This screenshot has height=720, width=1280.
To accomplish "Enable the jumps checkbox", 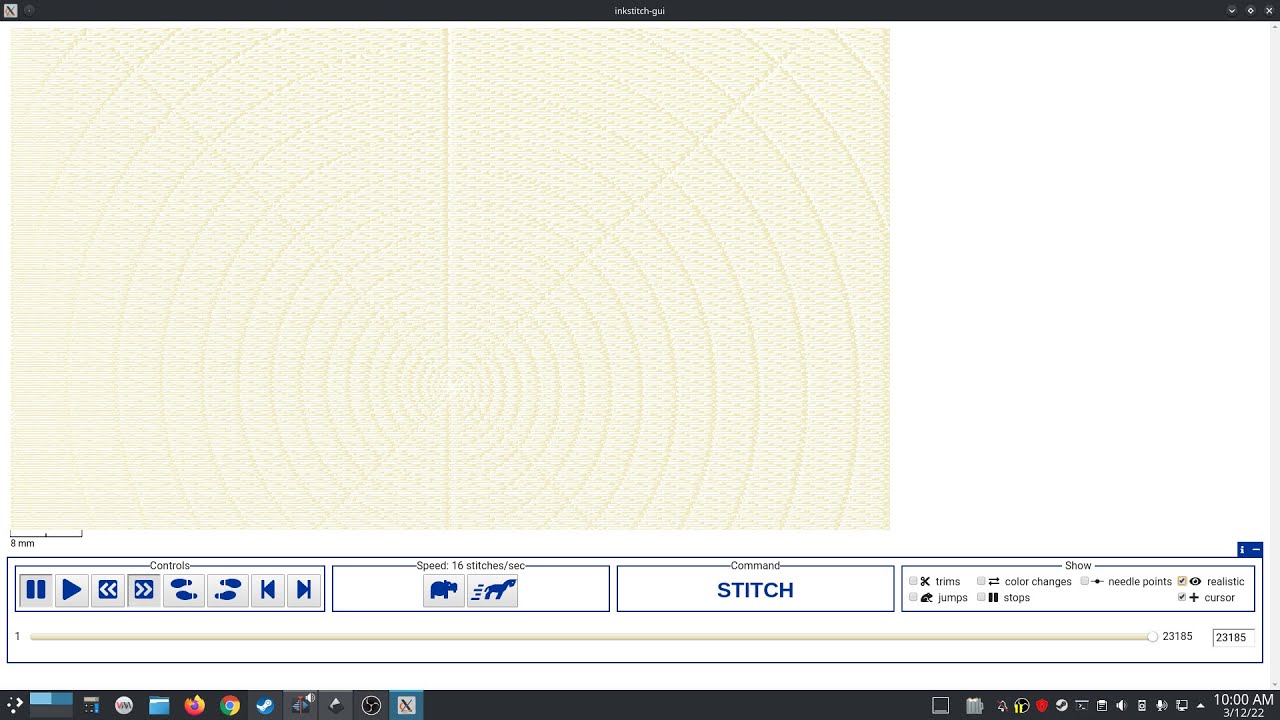I will click(x=913, y=597).
